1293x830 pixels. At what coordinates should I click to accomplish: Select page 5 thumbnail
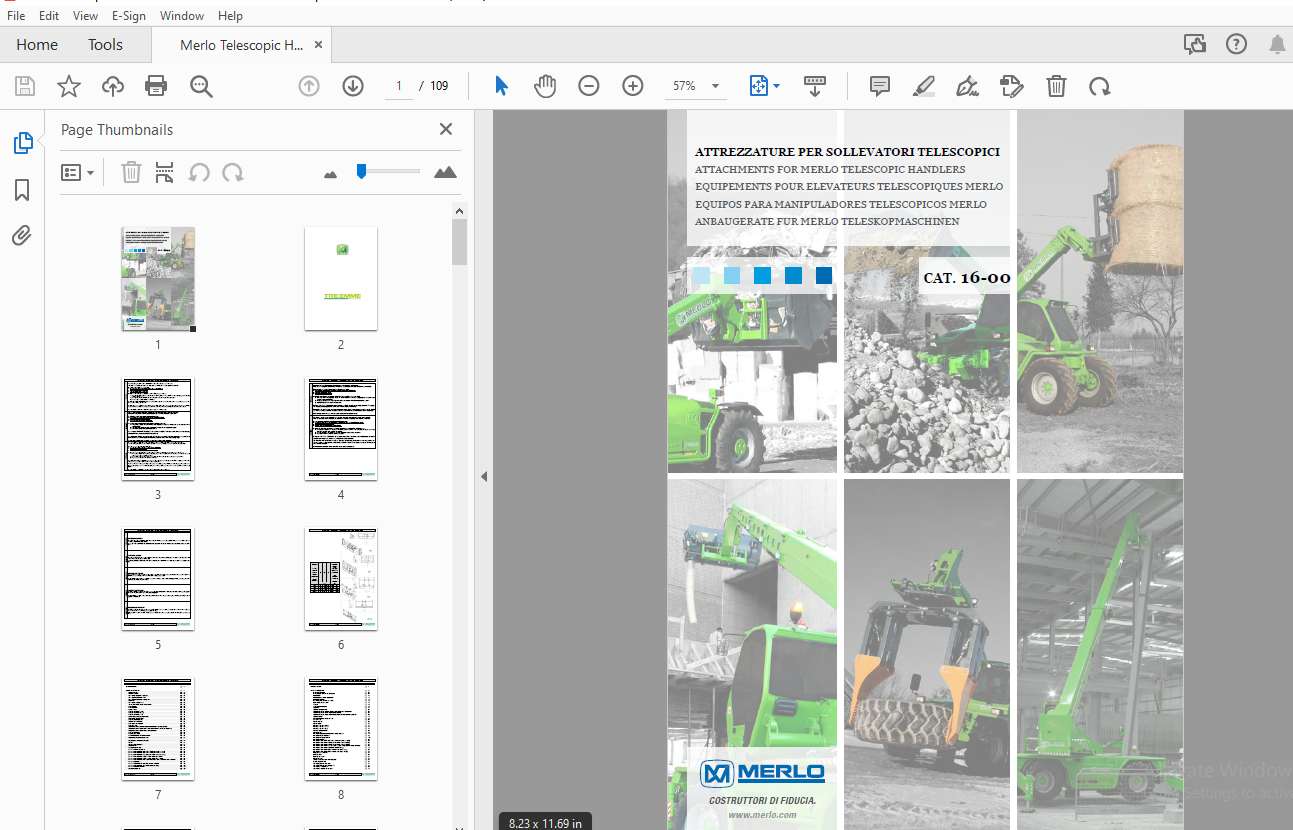point(158,579)
